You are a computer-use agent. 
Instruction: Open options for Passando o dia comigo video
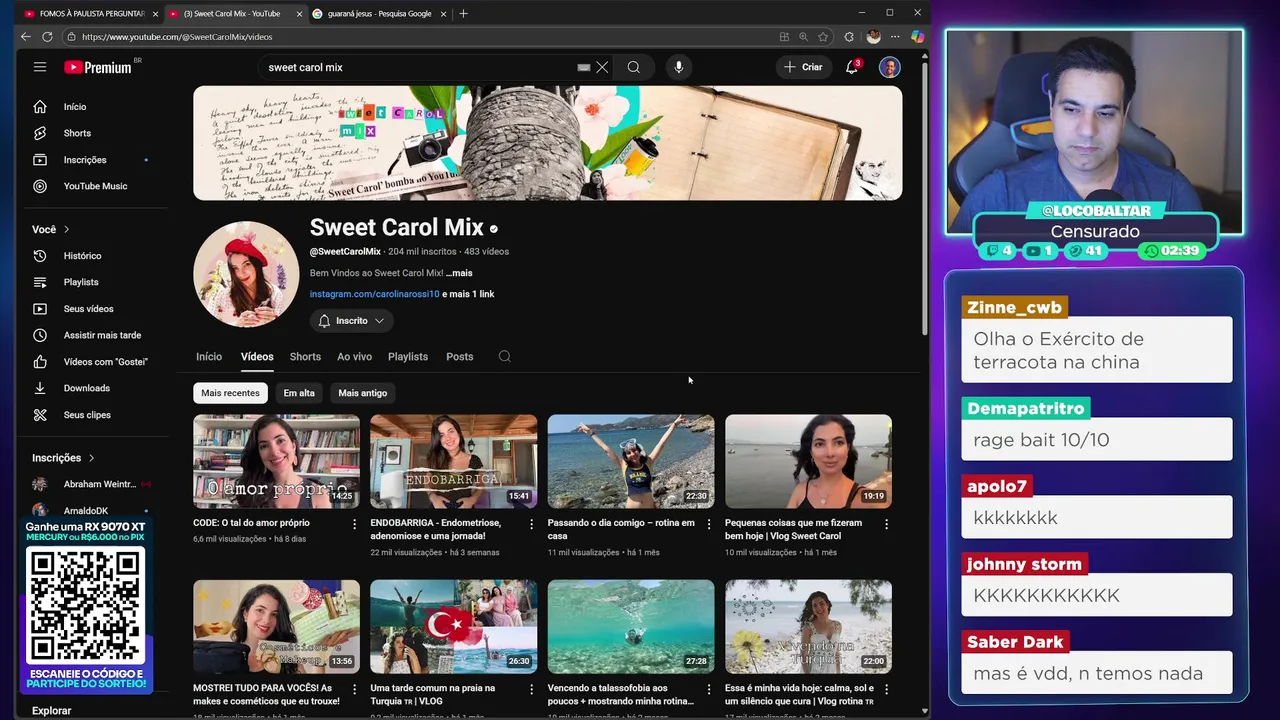[709, 523]
